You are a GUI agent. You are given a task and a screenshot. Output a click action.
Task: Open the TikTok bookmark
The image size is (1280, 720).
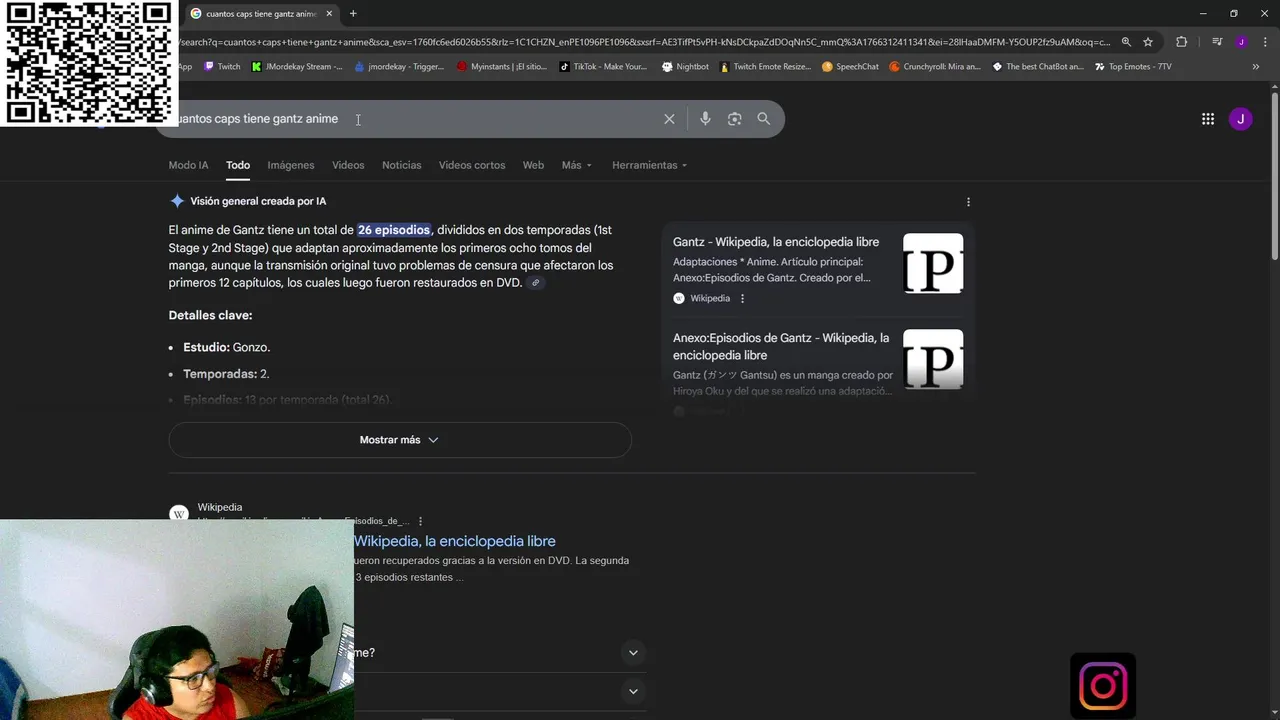click(603, 67)
